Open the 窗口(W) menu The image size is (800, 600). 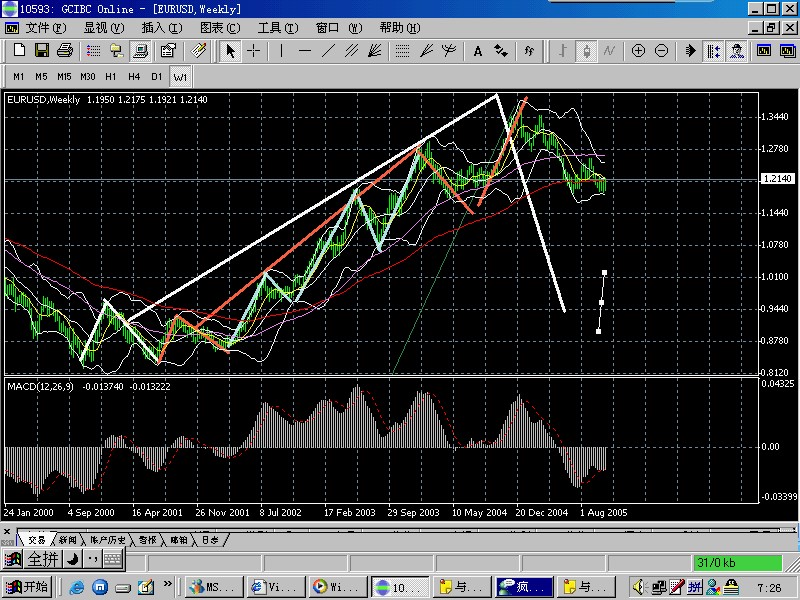click(x=339, y=28)
